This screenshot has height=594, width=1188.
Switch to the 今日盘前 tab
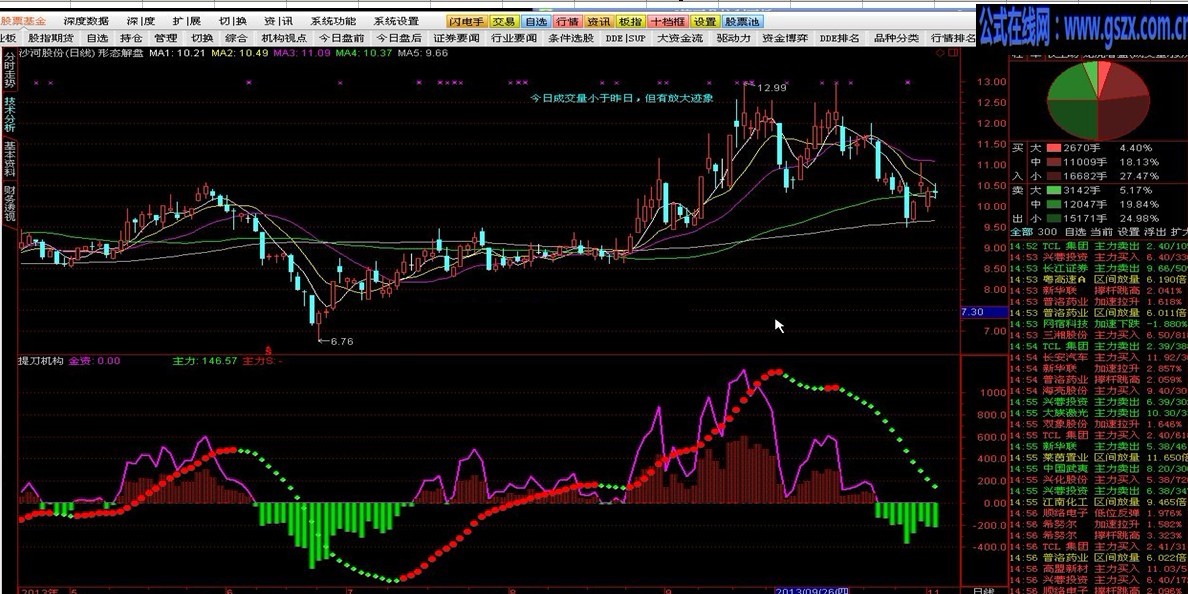point(342,38)
